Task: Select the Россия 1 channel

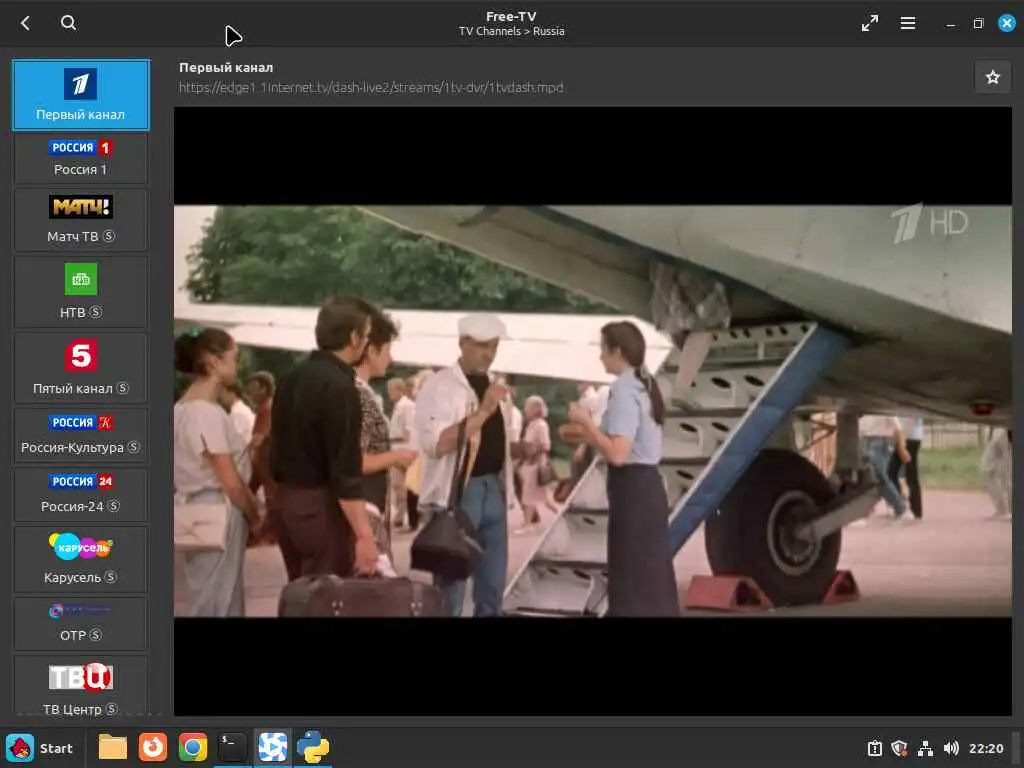Action: pos(81,159)
